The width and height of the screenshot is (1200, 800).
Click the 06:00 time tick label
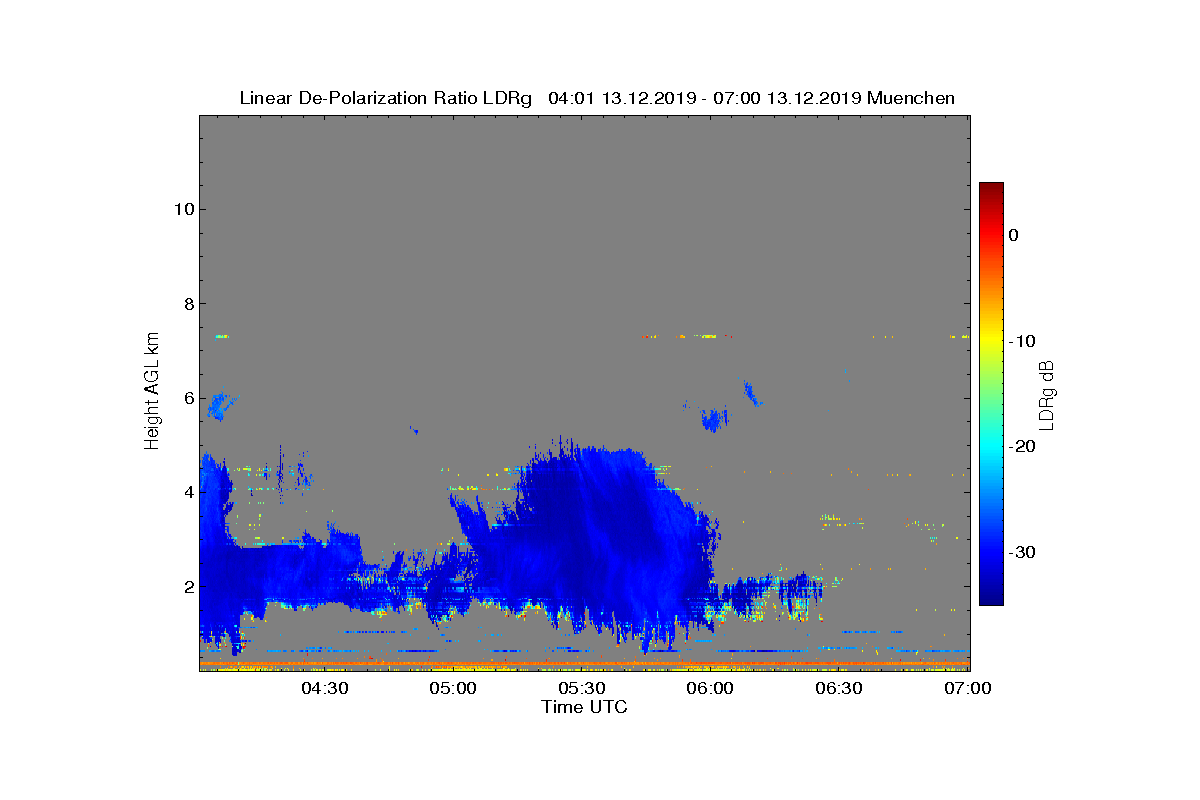click(x=711, y=688)
